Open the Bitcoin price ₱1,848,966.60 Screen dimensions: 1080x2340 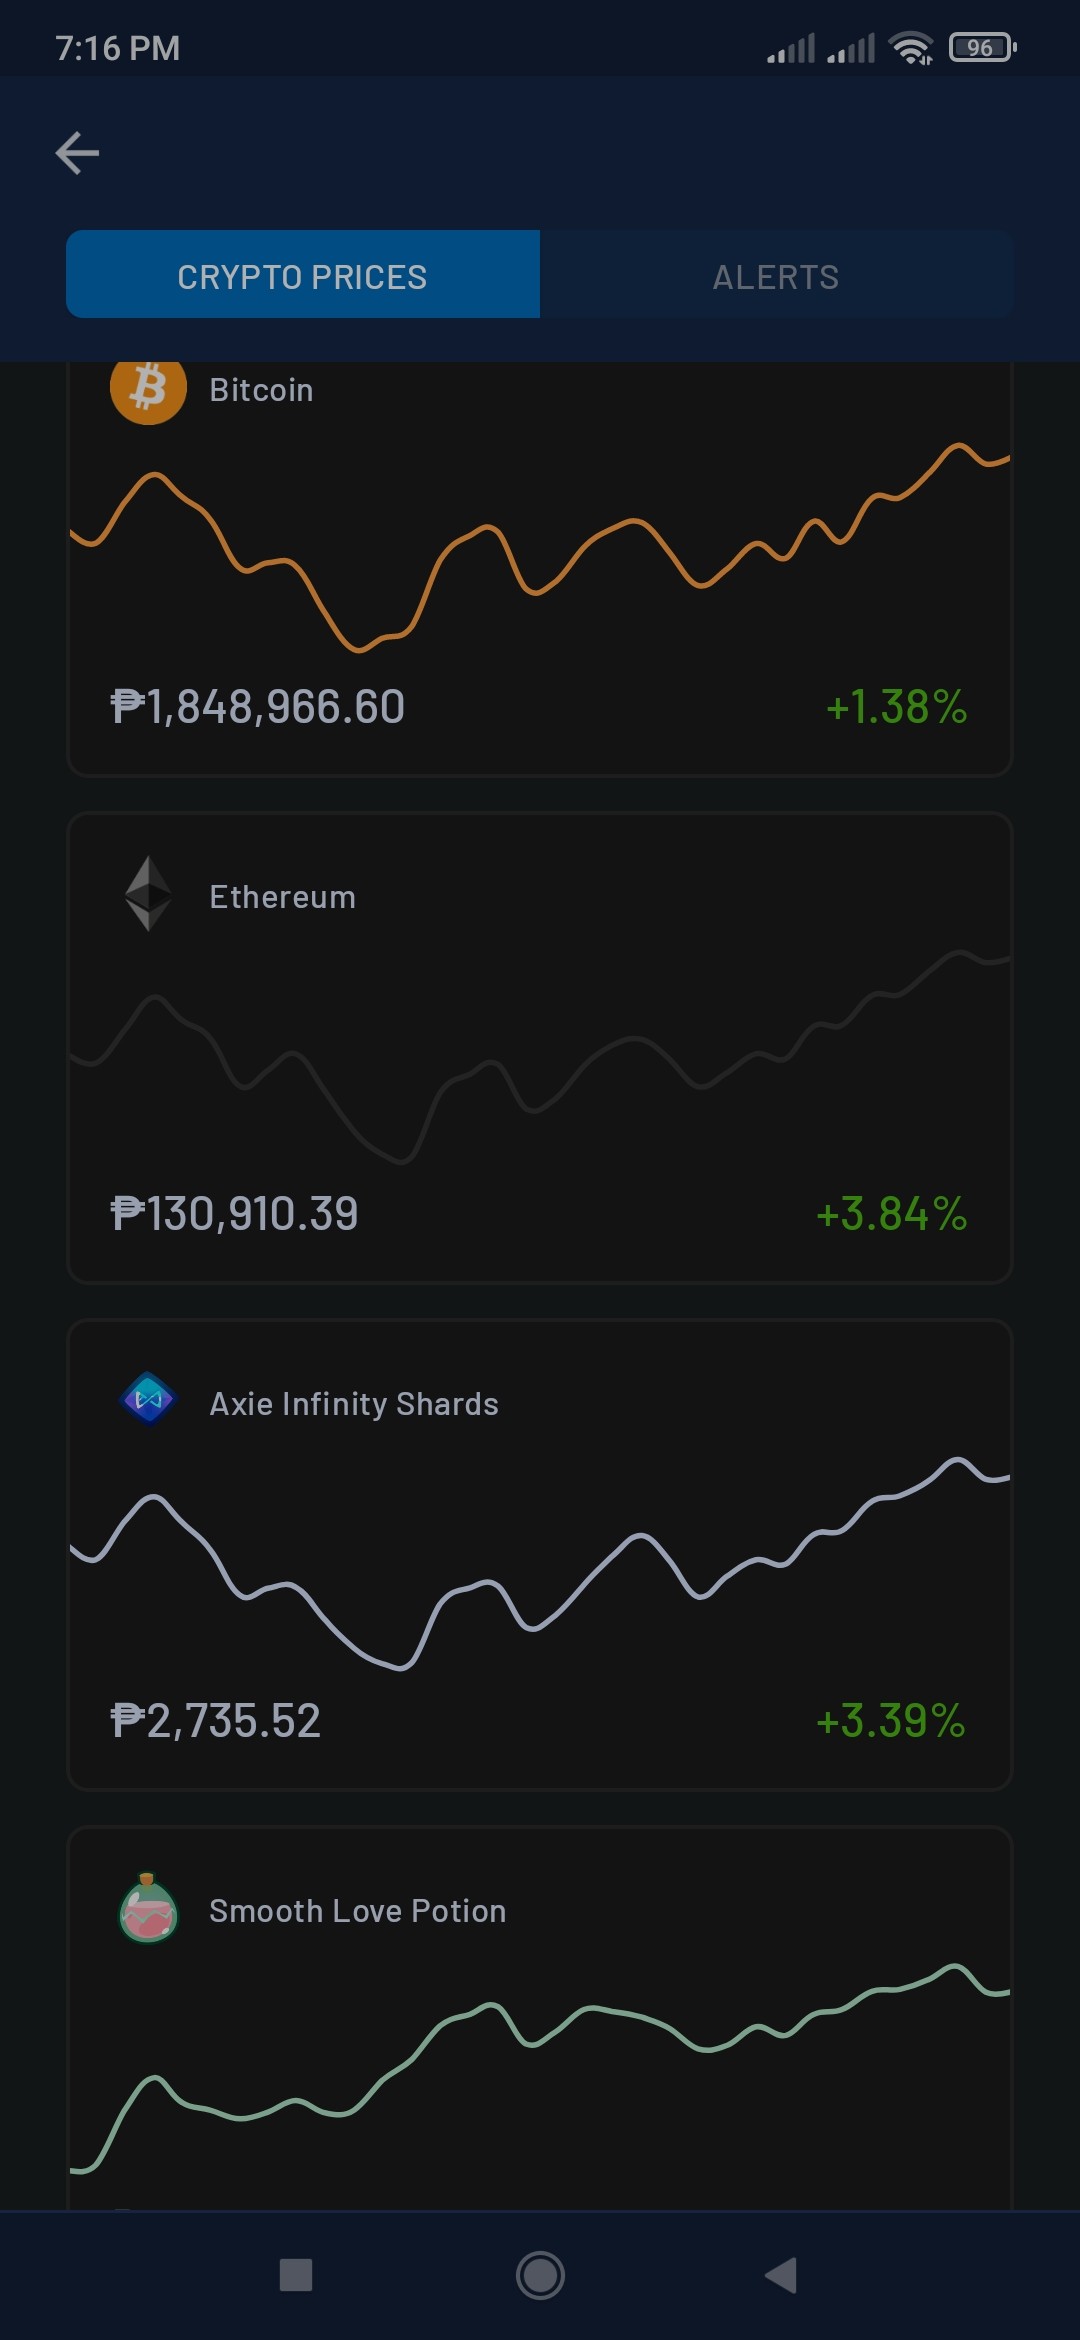257,706
